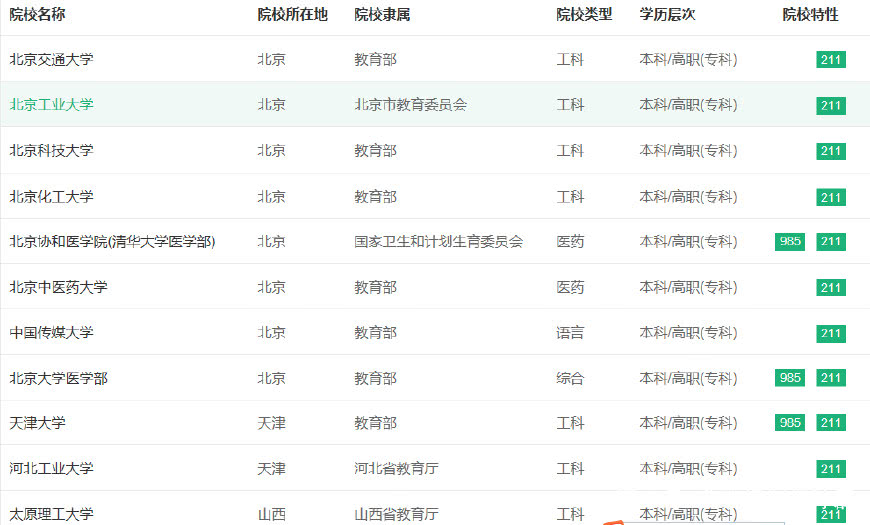Open the 太原理工大学 entry
Viewport: 870px width, 525px height.
52,514
